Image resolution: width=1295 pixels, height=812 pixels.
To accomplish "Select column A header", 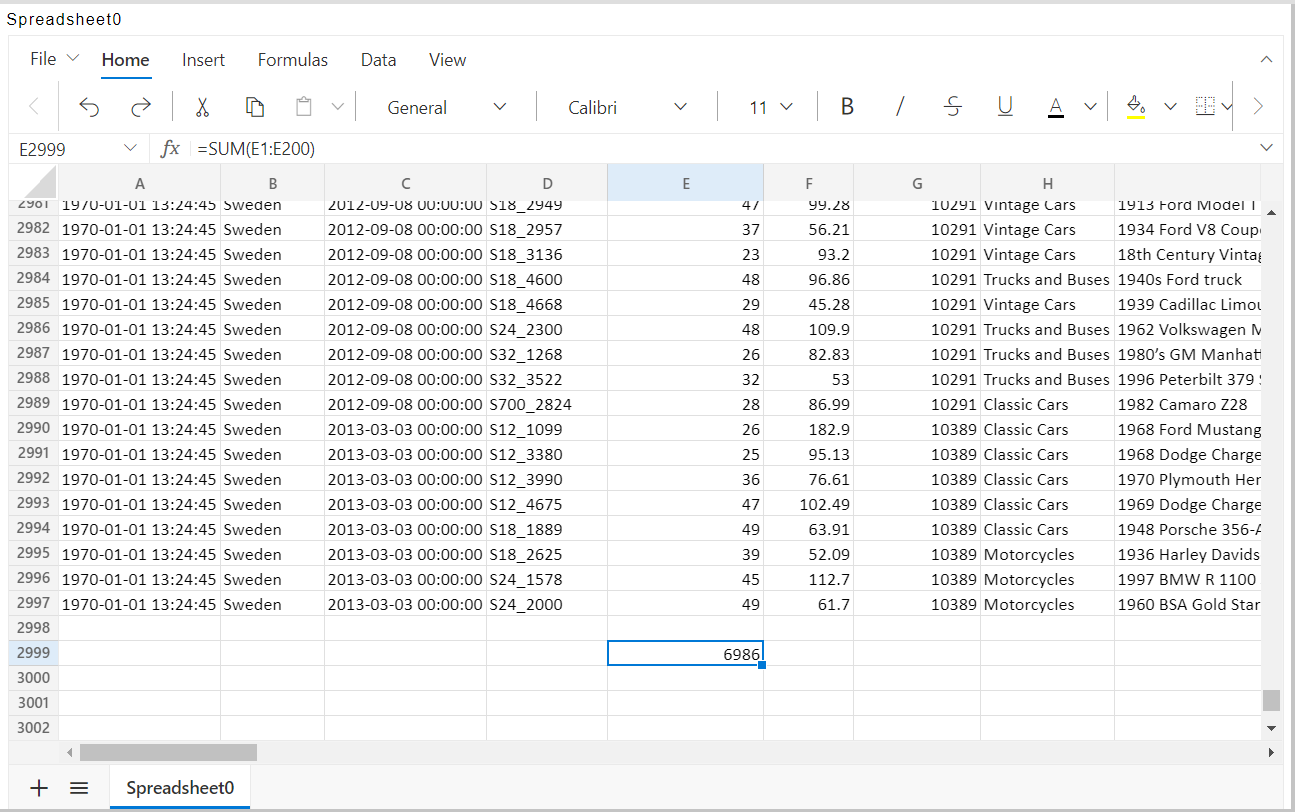I will click(x=139, y=183).
